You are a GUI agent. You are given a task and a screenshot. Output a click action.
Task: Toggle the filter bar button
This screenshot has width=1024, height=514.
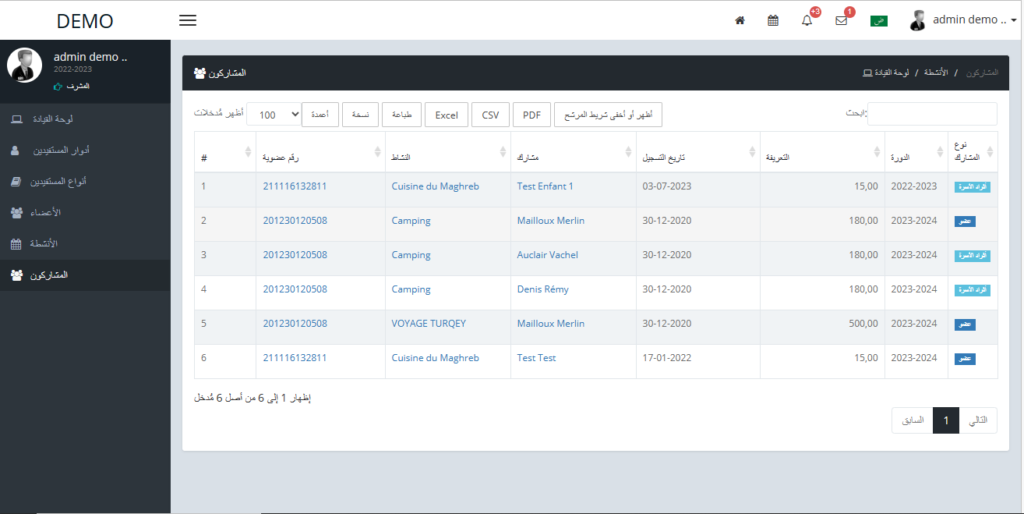(x=609, y=114)
